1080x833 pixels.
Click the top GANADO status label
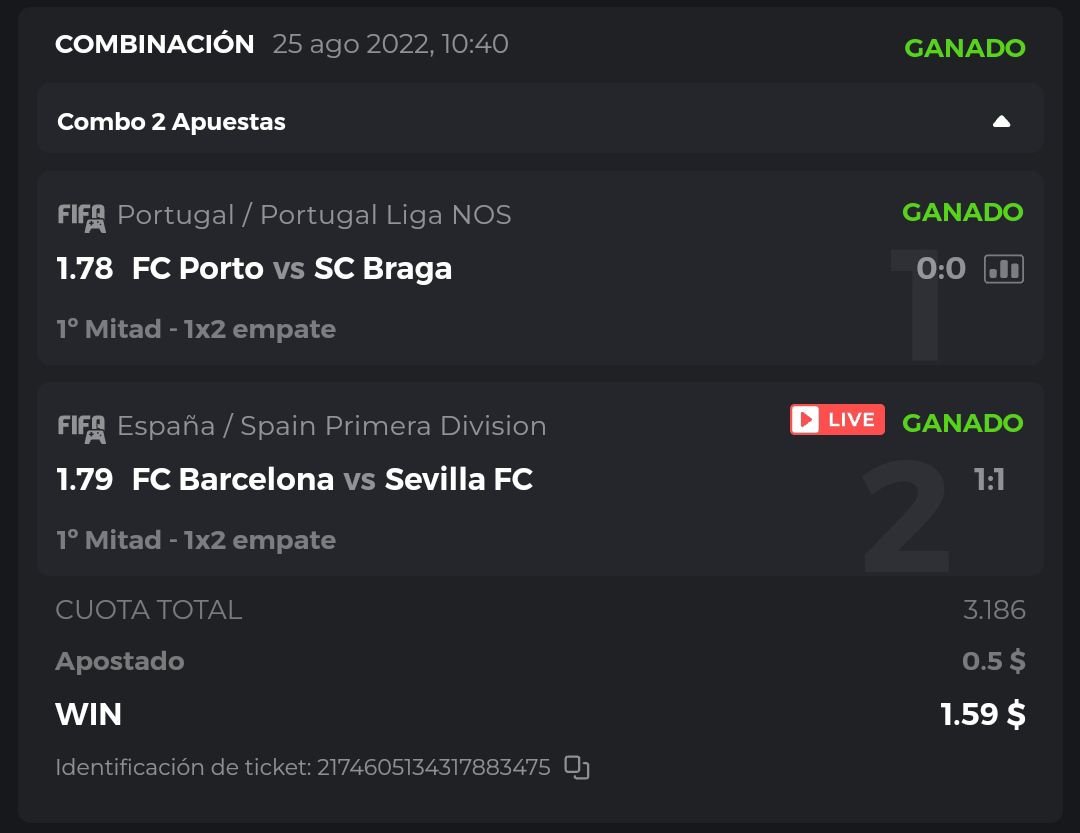[x=964, y=48]
